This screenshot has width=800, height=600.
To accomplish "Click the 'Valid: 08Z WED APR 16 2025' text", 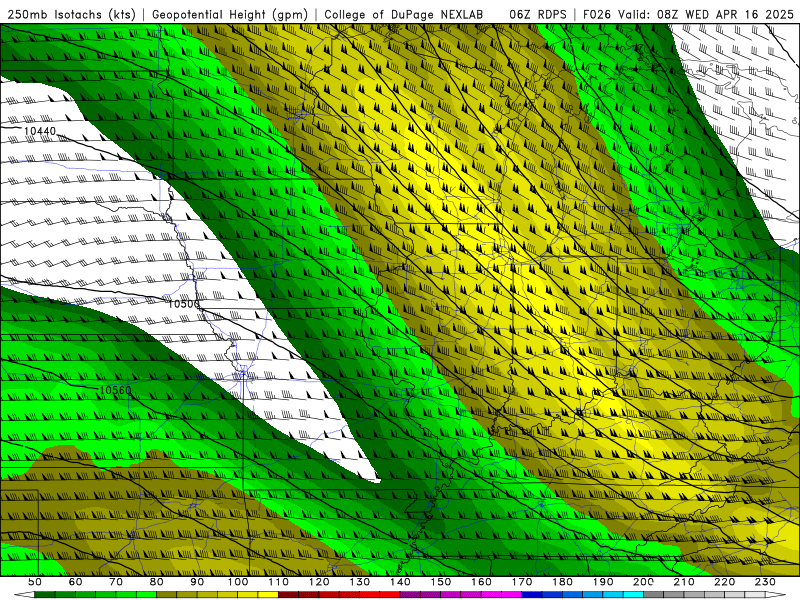I will (706, 15).
